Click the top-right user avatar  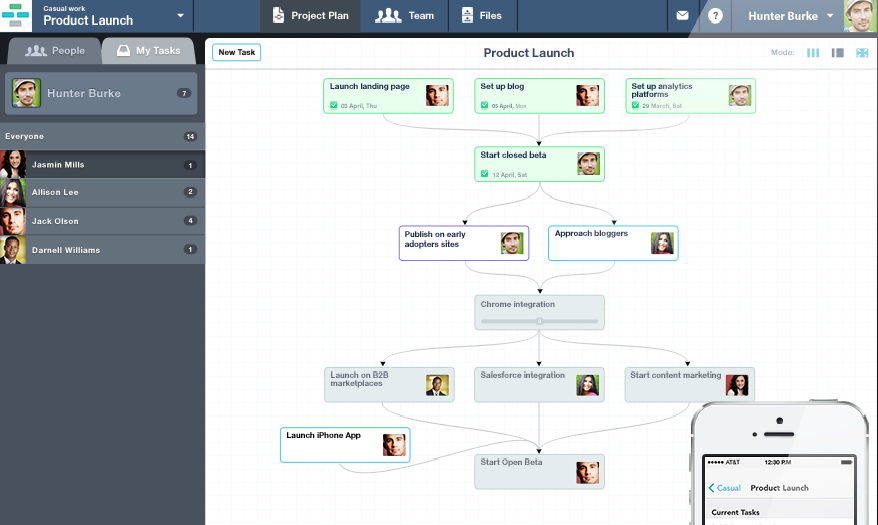[x=860, y=16]
